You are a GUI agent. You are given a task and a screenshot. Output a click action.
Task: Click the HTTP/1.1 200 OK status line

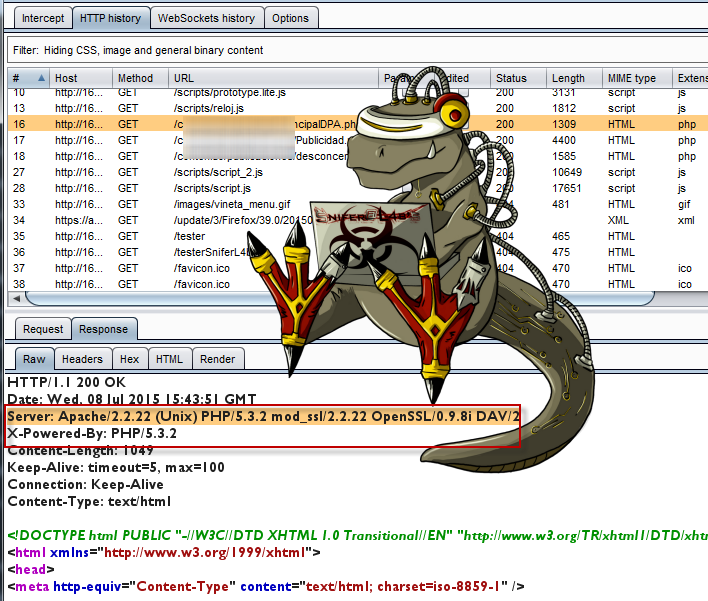coord(67,382)
